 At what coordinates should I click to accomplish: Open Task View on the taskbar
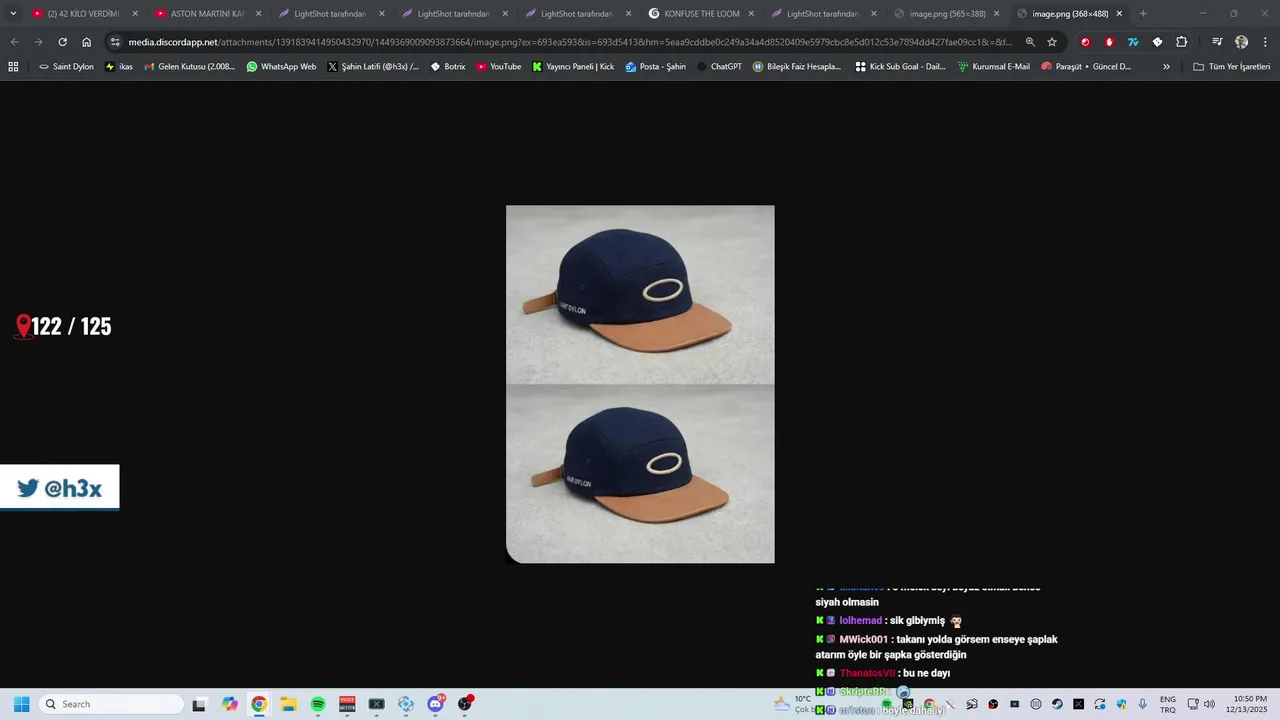click(x=199, y=704)
